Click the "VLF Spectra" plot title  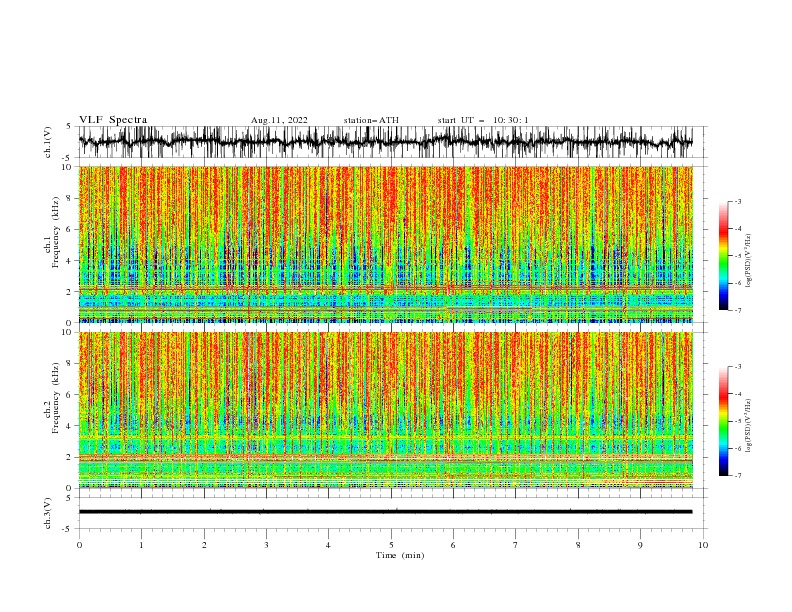[113, 120]
